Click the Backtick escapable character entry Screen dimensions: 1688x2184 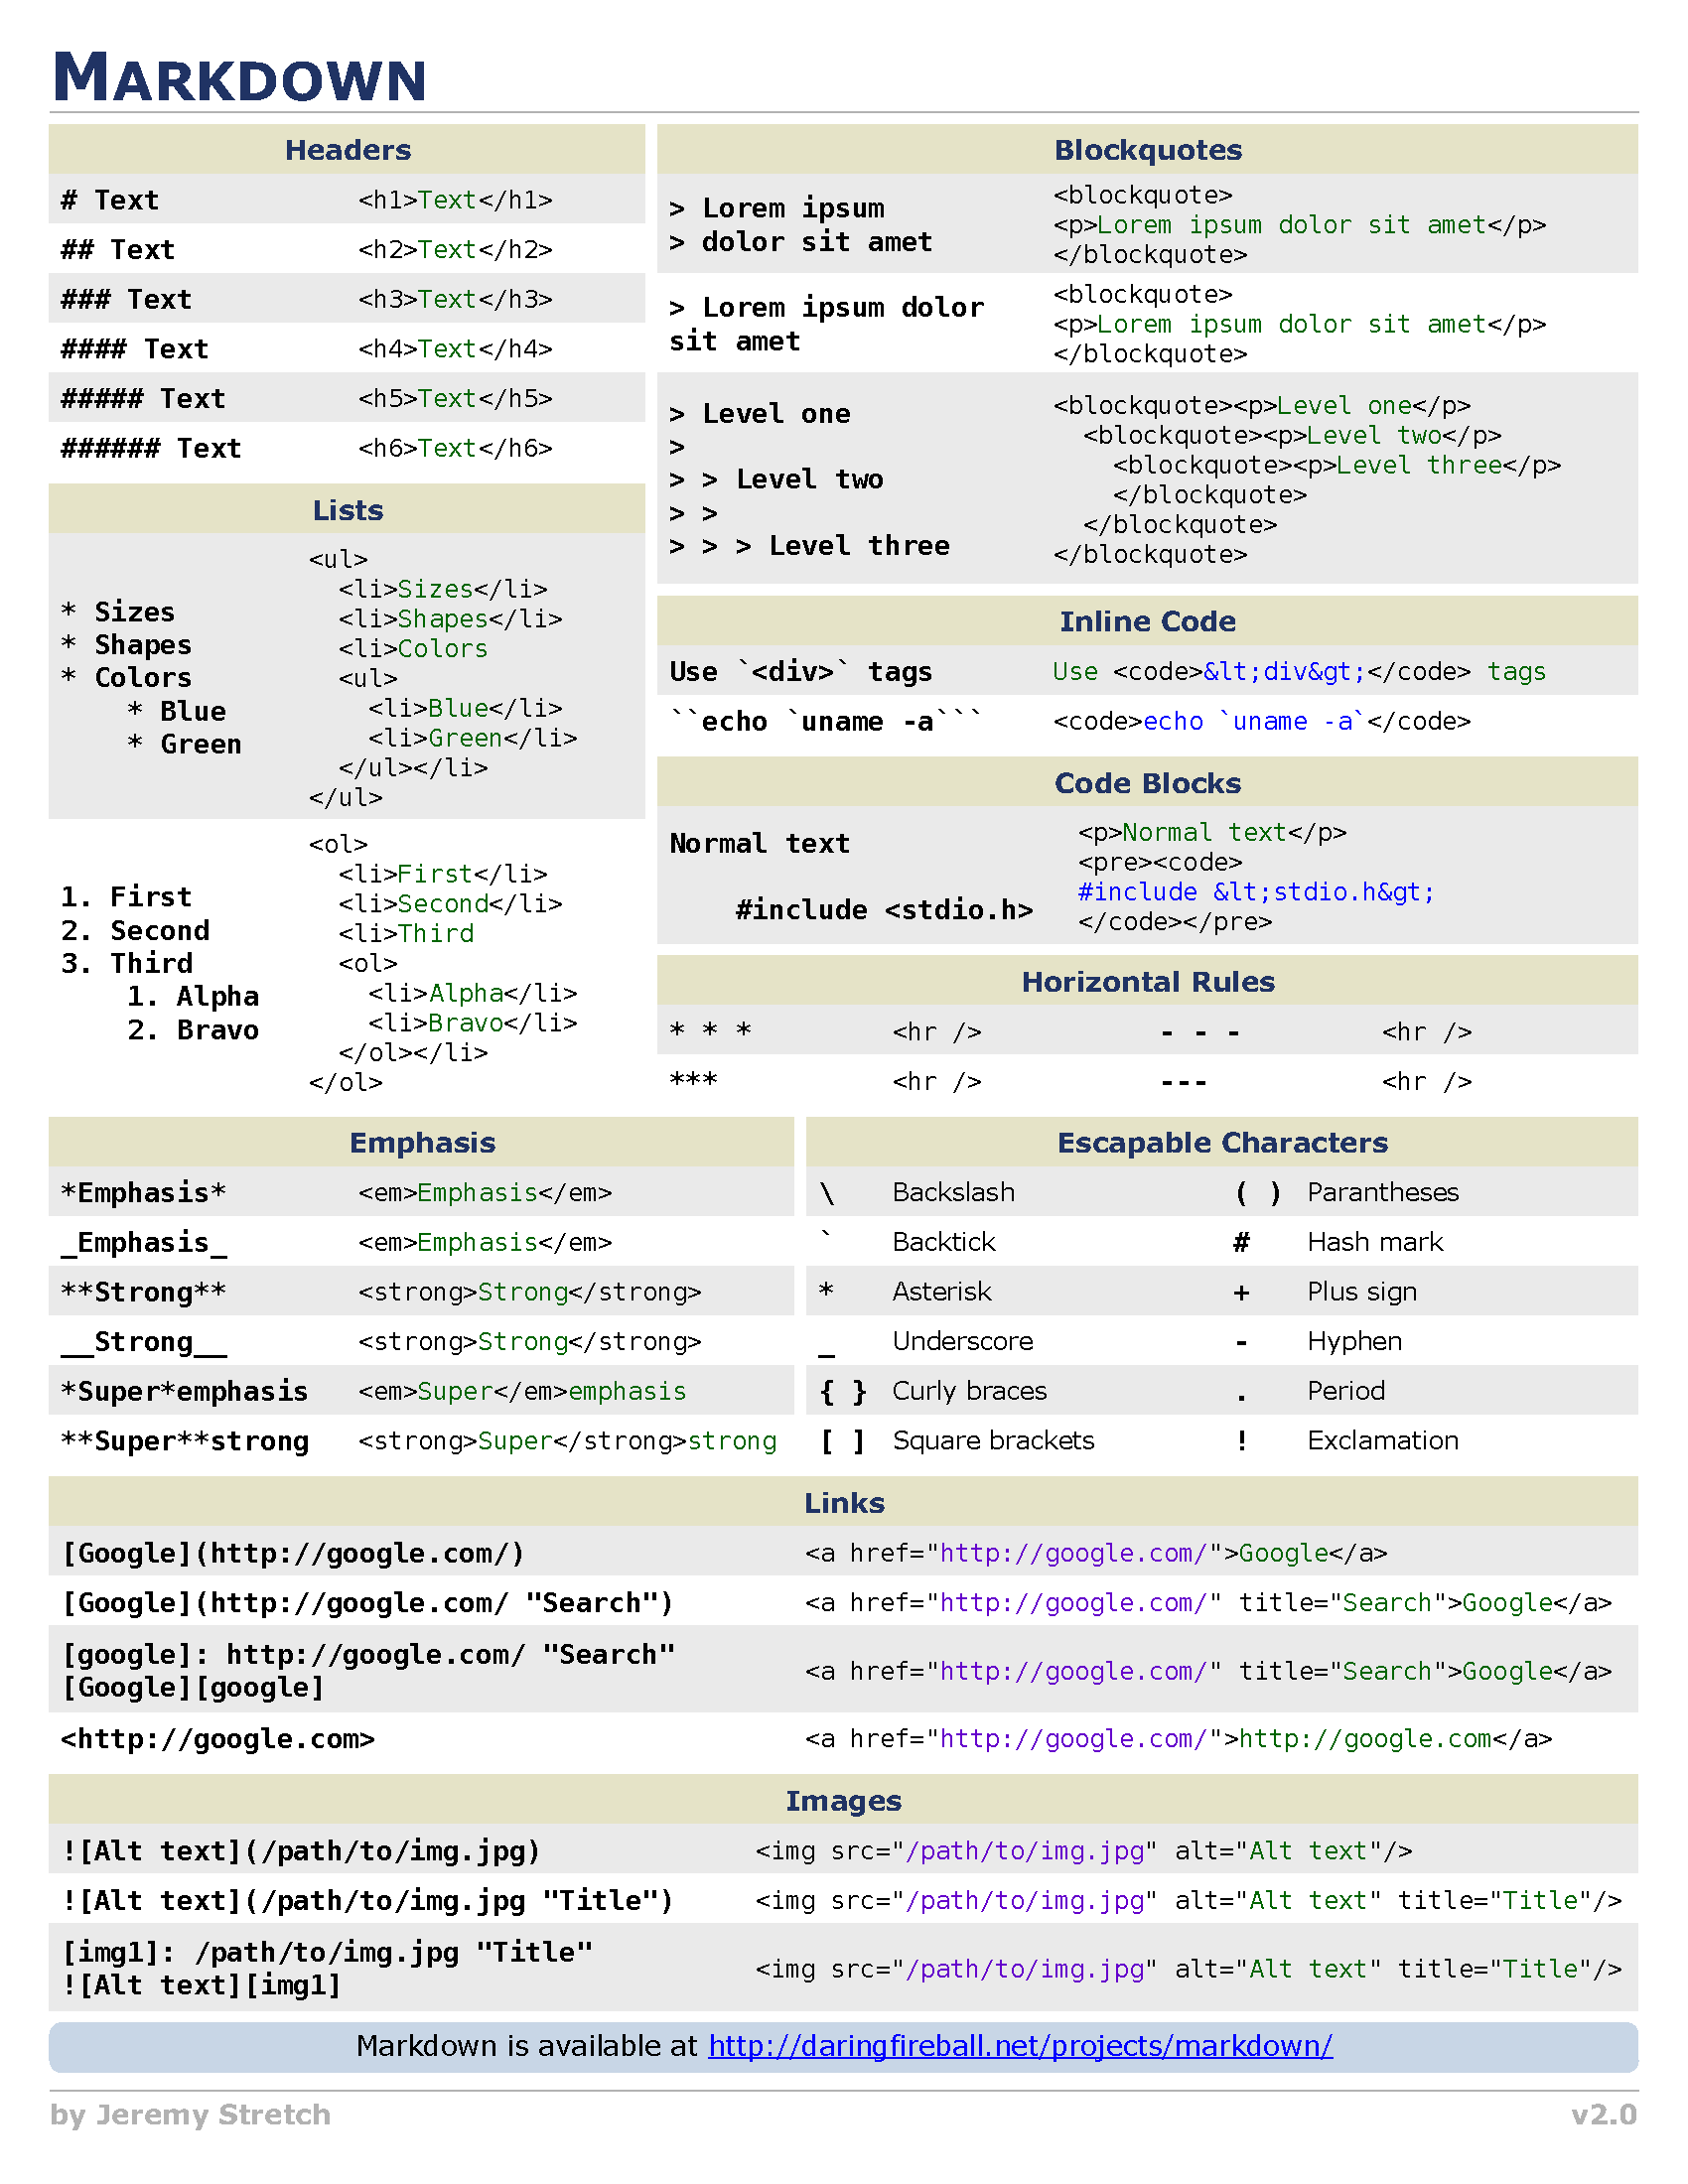[943, 1242]
